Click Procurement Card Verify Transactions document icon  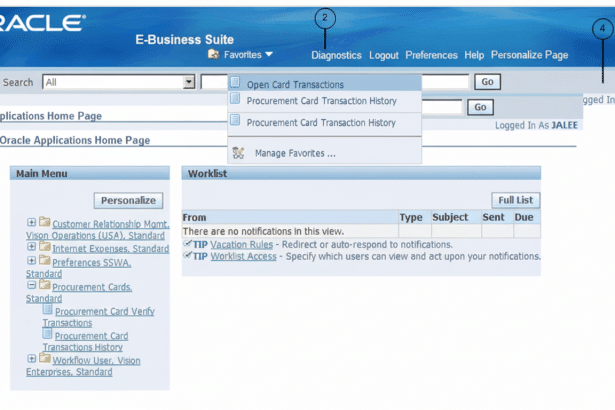point(47,310)
